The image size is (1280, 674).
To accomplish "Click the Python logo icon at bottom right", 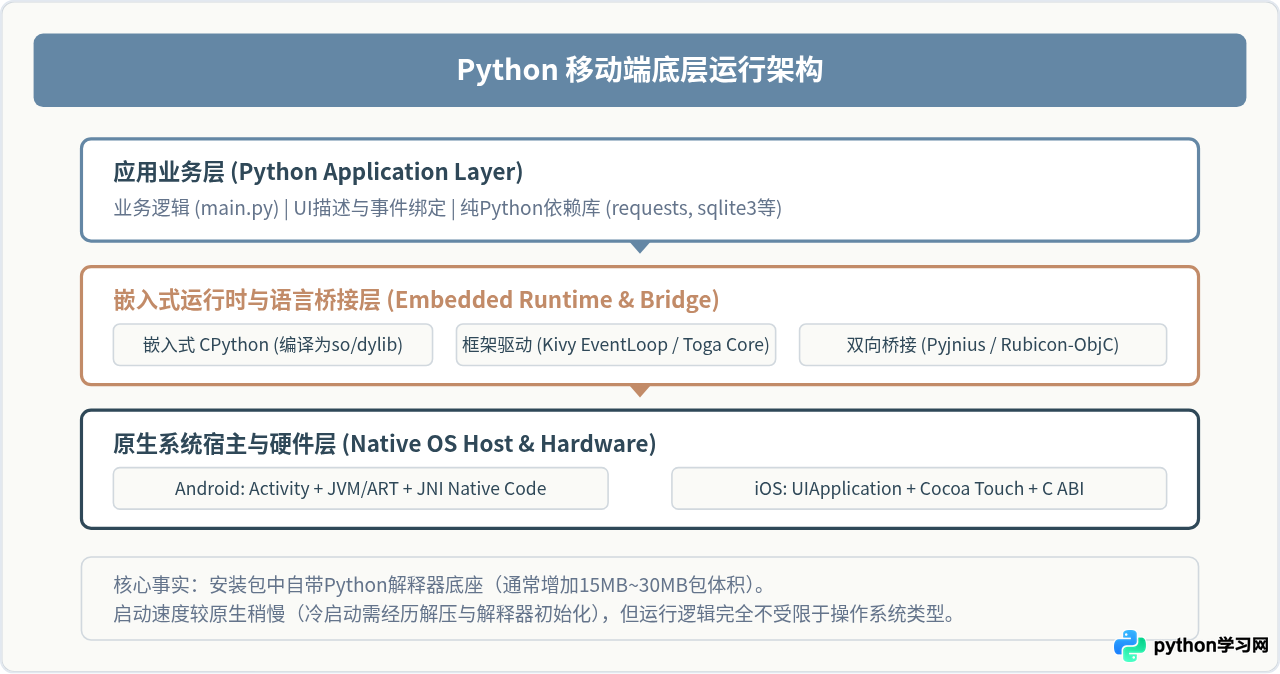I will [x=1130, y=646].
